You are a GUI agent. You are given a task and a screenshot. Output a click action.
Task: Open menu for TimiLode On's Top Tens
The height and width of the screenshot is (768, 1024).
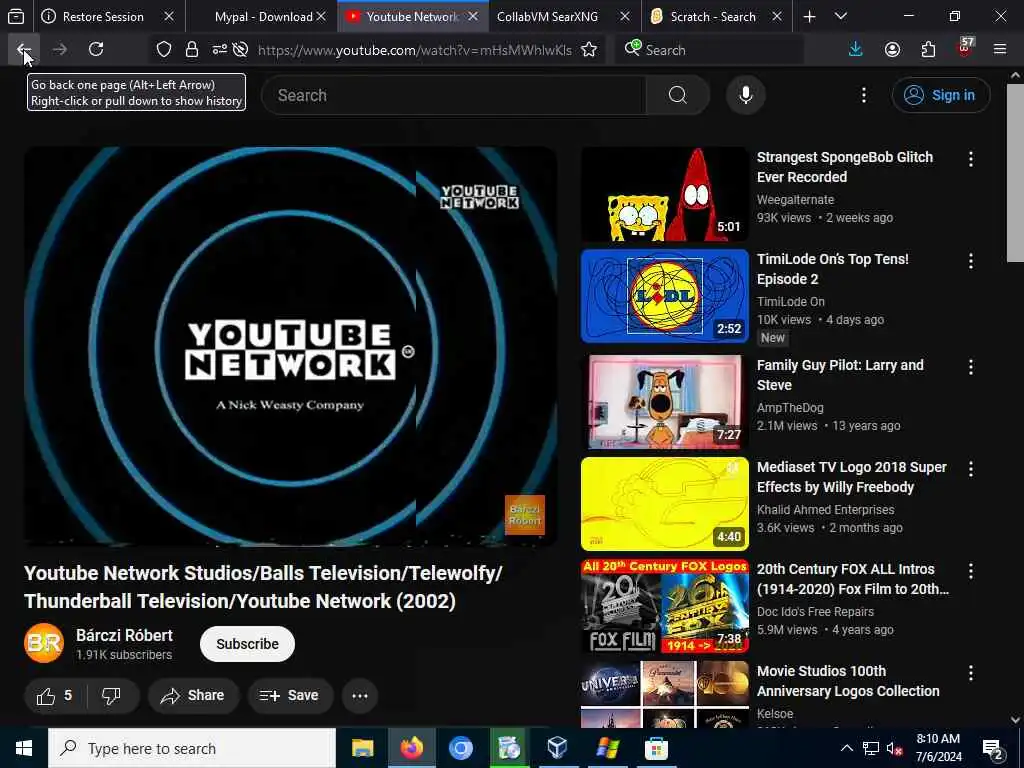pos(971,261)
